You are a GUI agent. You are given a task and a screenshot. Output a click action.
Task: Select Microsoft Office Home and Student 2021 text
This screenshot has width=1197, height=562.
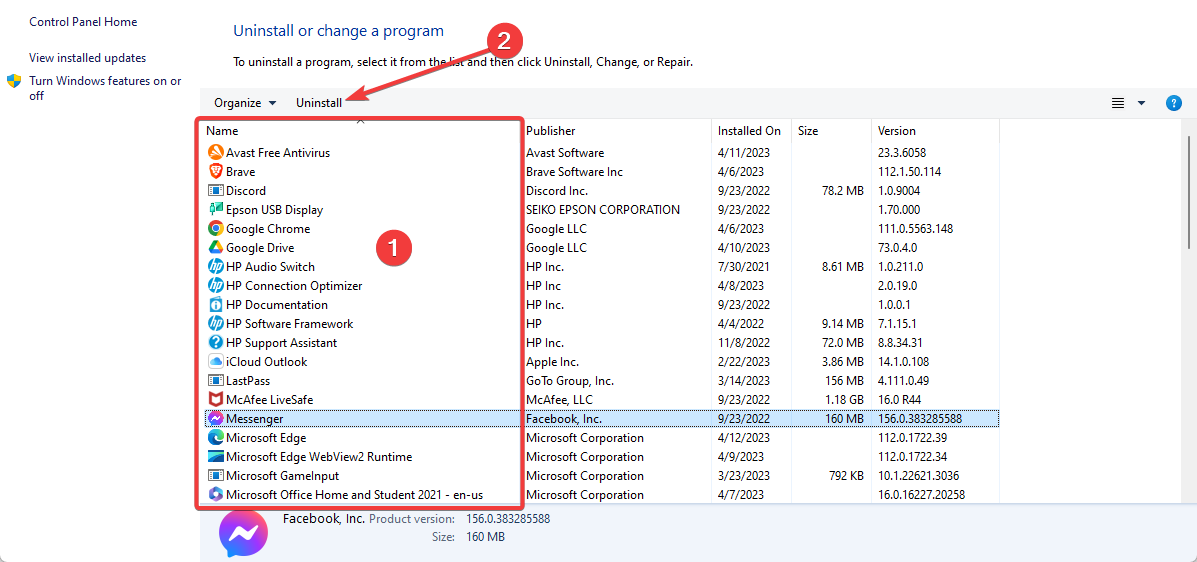coord(354,495)
